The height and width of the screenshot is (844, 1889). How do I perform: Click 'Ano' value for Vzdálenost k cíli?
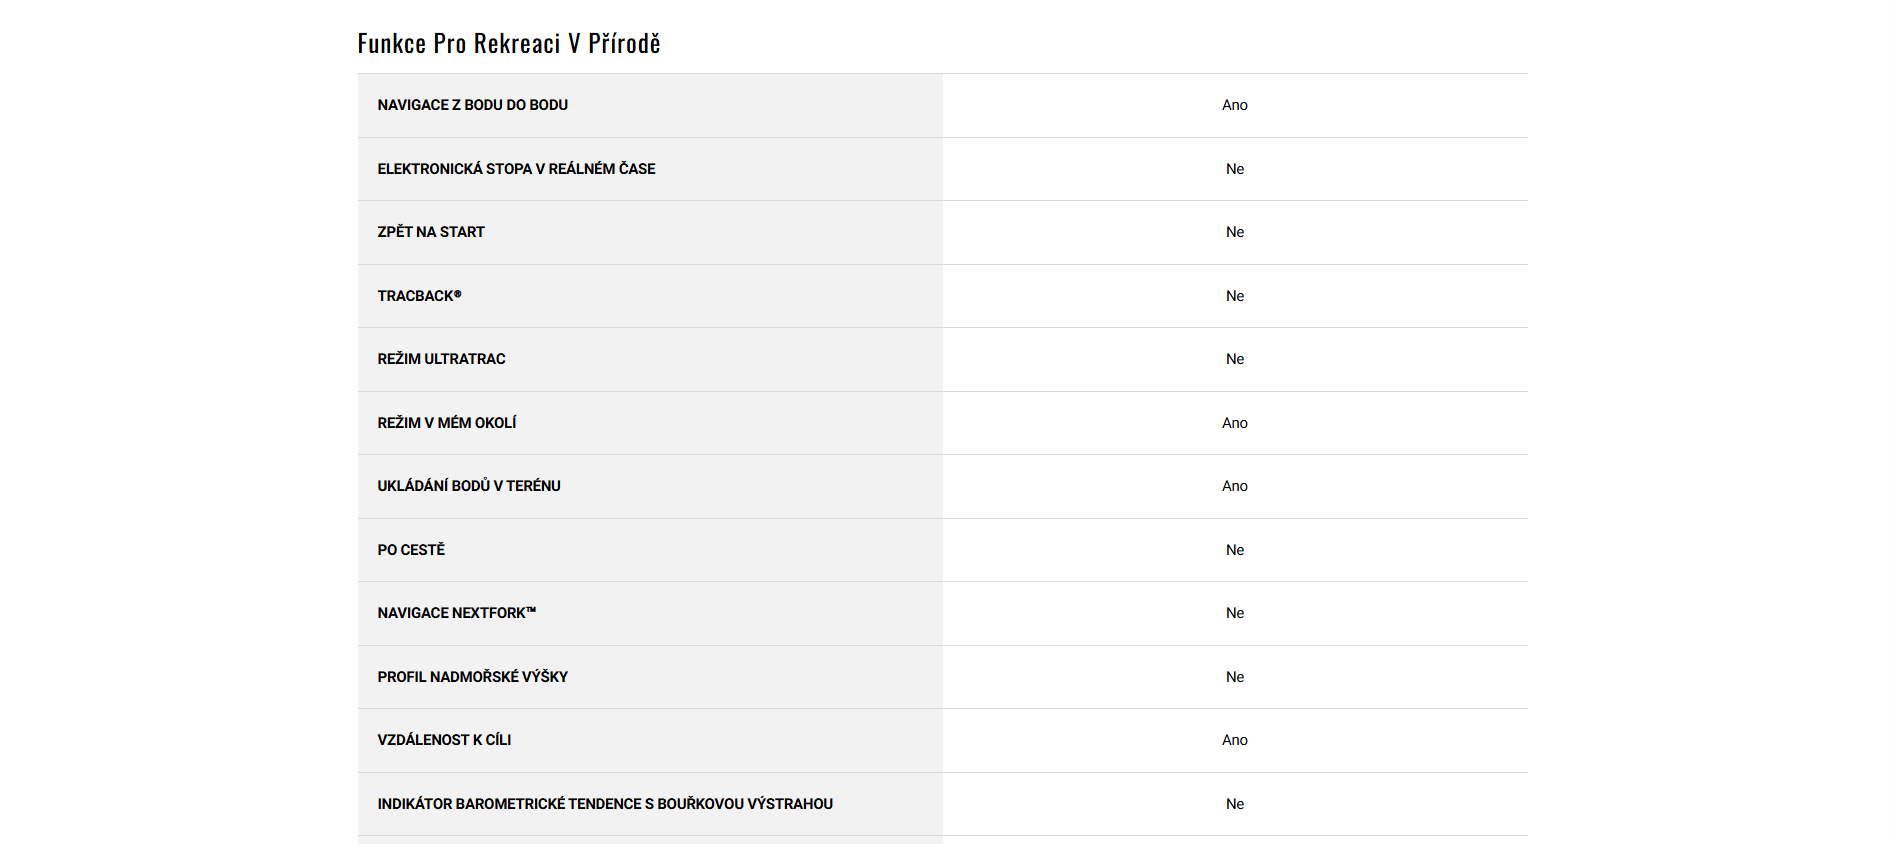1234,740
